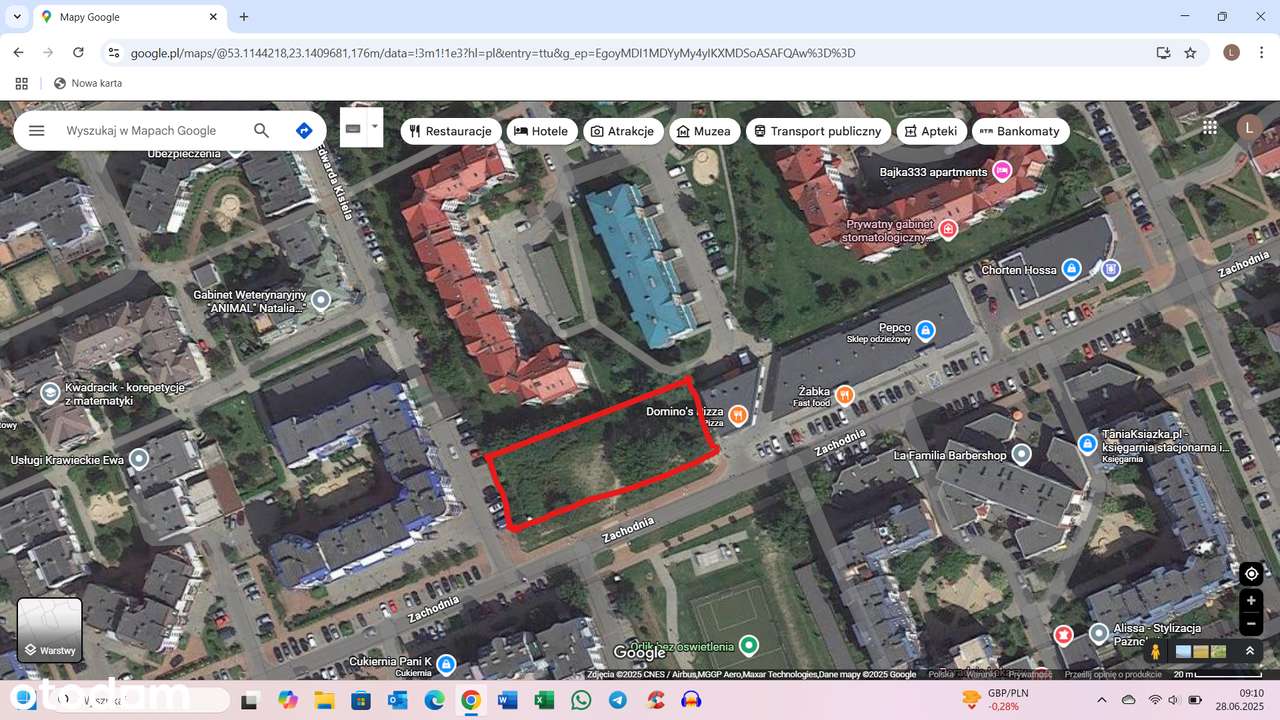
Task: Open the Cukiernia Pani K pin
Action: point(446,663)
